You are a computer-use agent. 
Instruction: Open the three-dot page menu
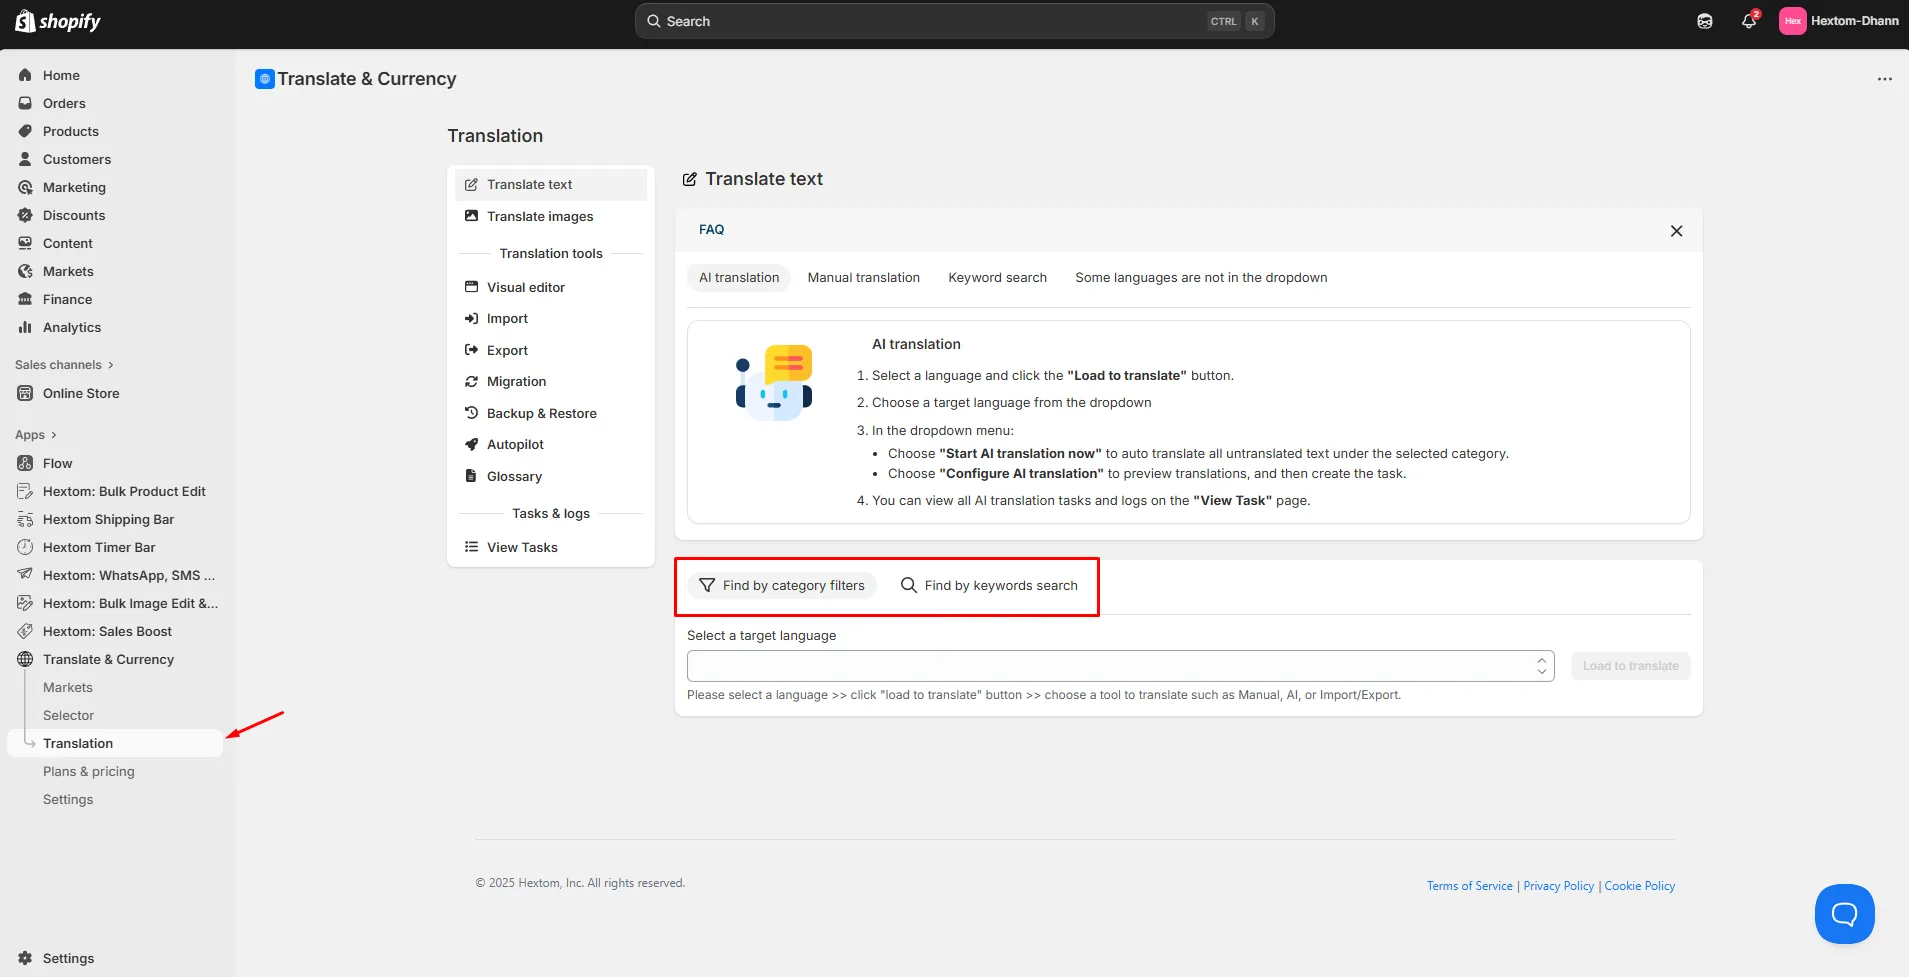tap(1884, 79)
